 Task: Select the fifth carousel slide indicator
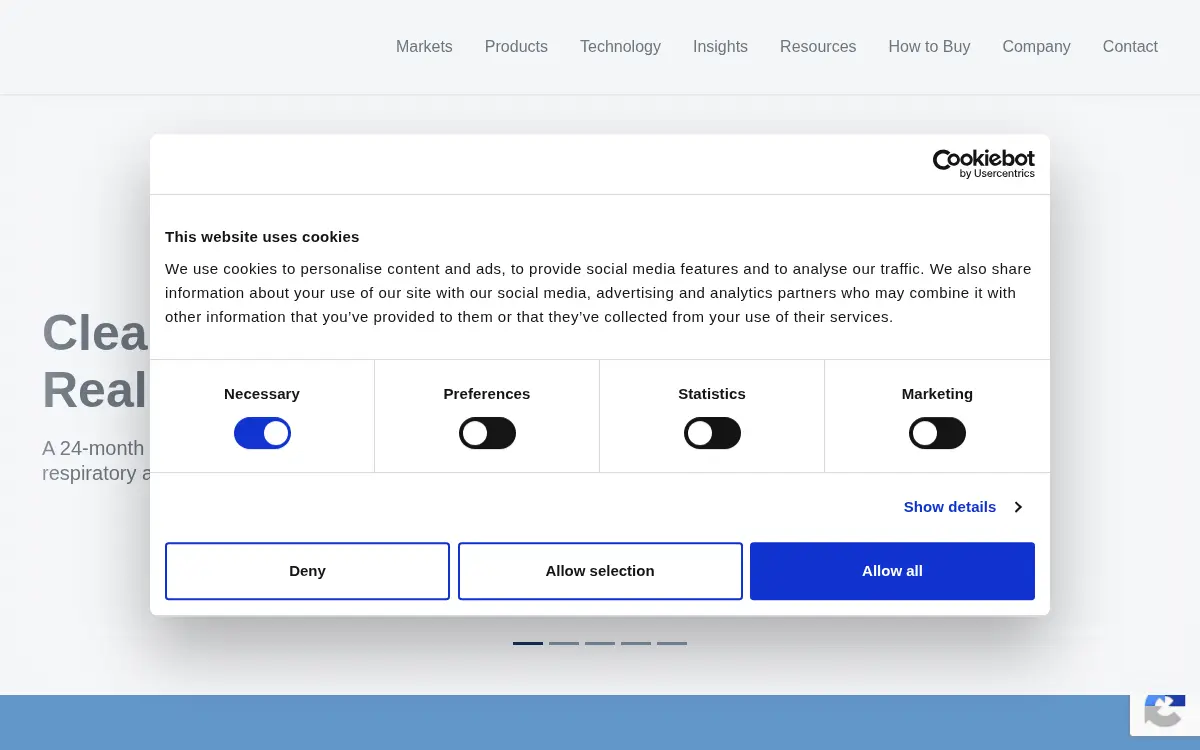pyautogui.click(x=672, y=643)
